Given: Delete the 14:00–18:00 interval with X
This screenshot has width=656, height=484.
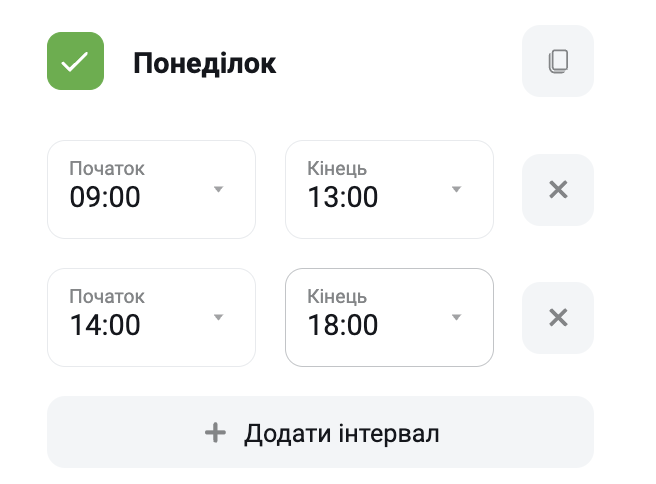Looking at the screenshot, I should click(x=558, y=318).
